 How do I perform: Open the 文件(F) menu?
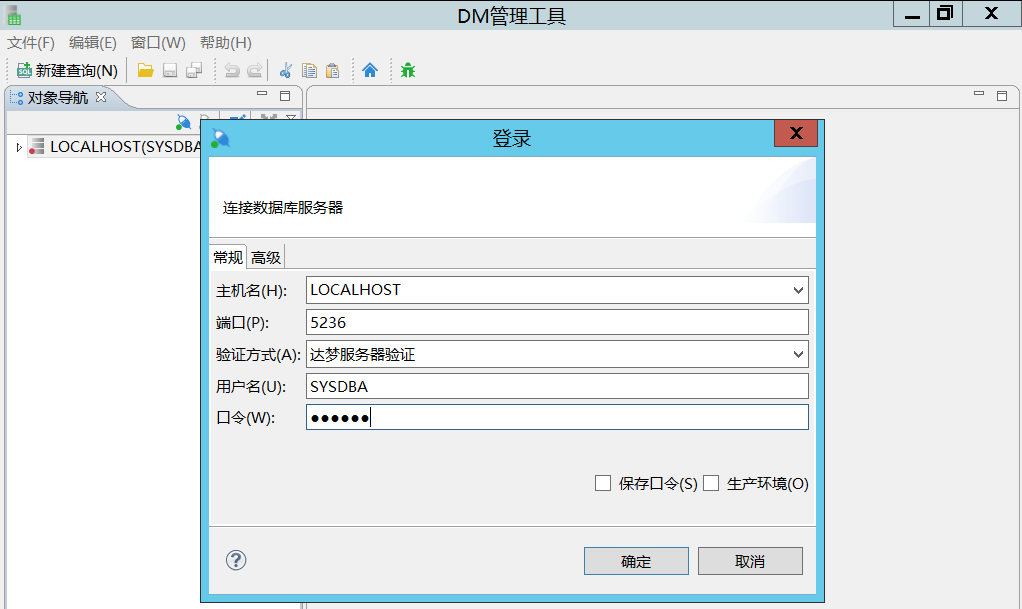coord(31,43)
